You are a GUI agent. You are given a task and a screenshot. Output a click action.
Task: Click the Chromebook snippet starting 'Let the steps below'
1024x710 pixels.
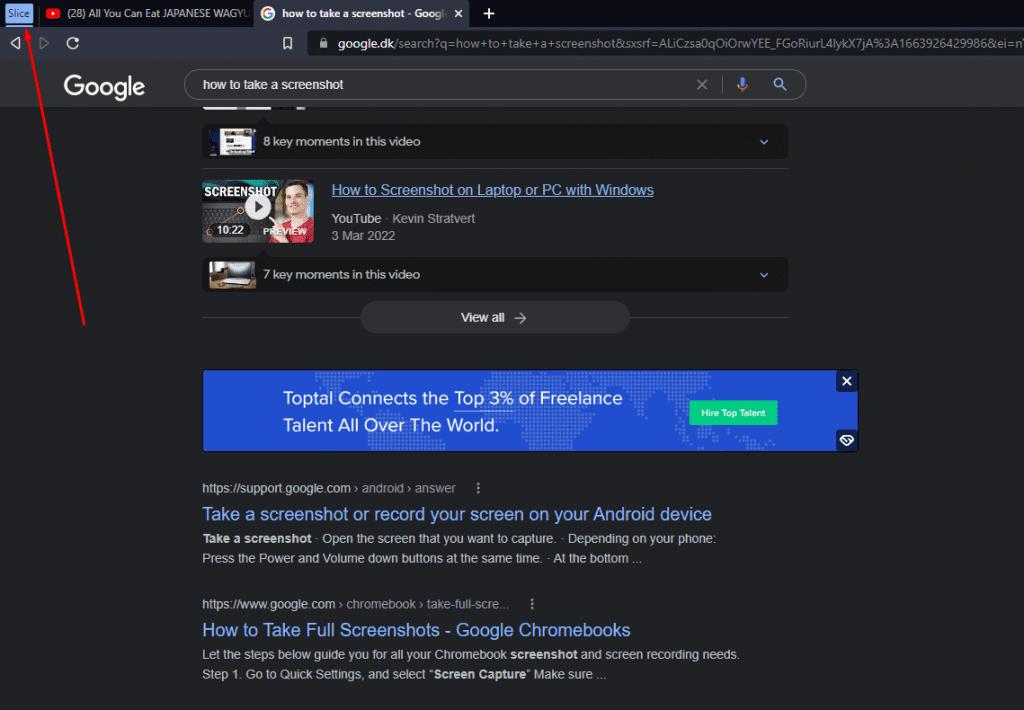[471, 664]
